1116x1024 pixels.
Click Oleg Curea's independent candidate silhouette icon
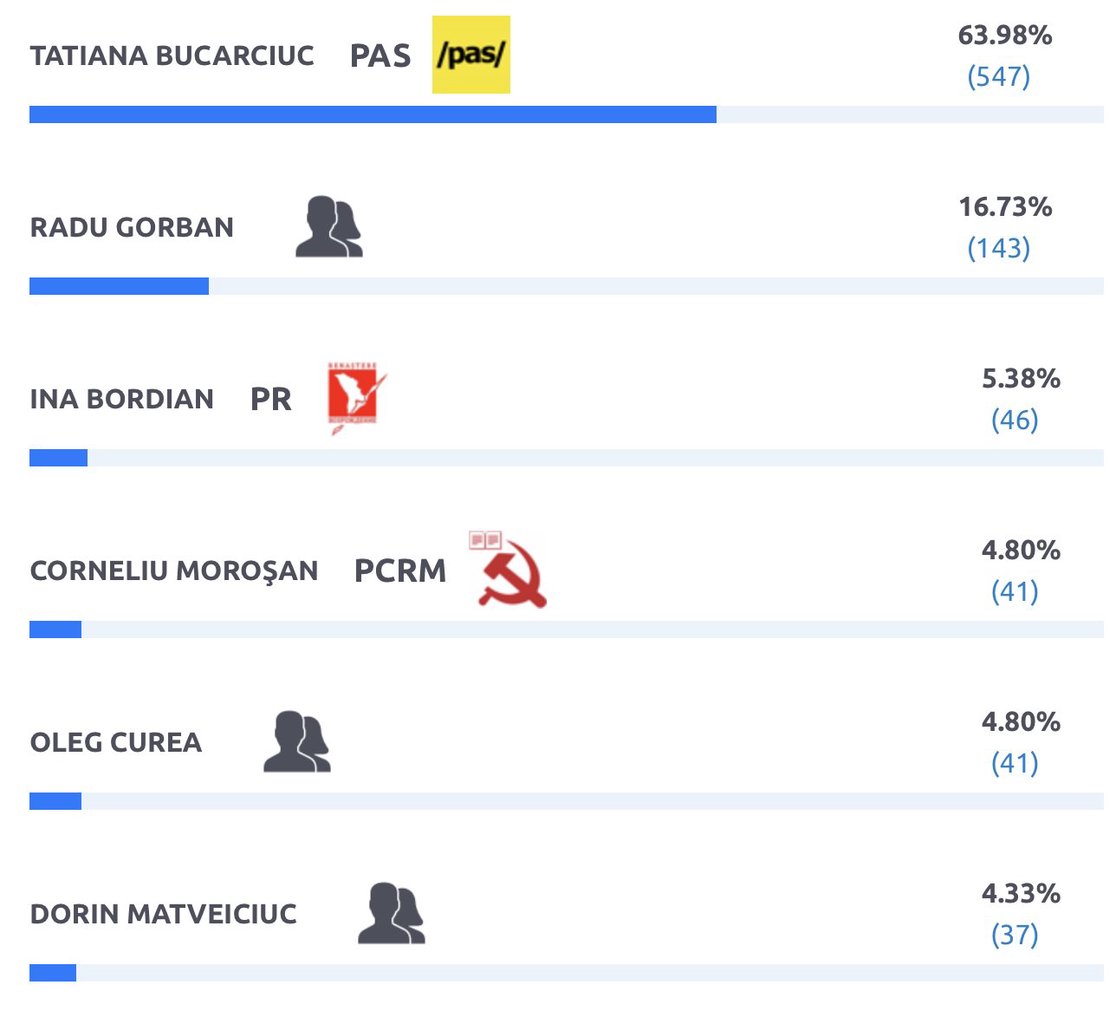pyautogui.click(x=297, y=741)
